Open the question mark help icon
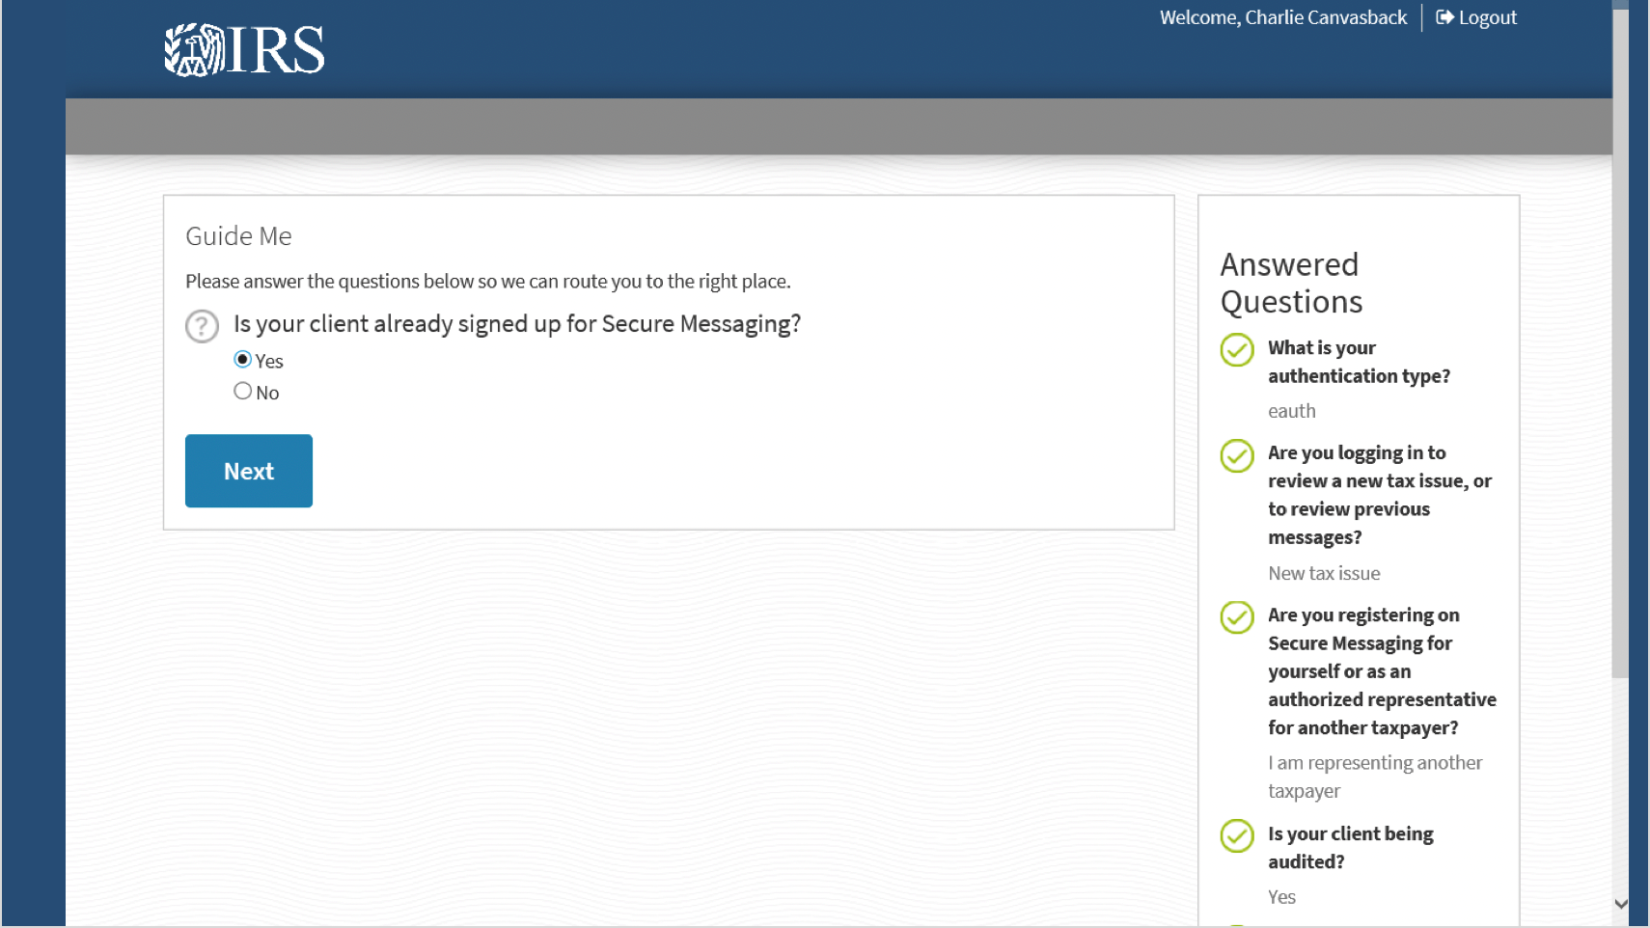The height and width of the screenshot is (928, 1650). pos(202,326)
